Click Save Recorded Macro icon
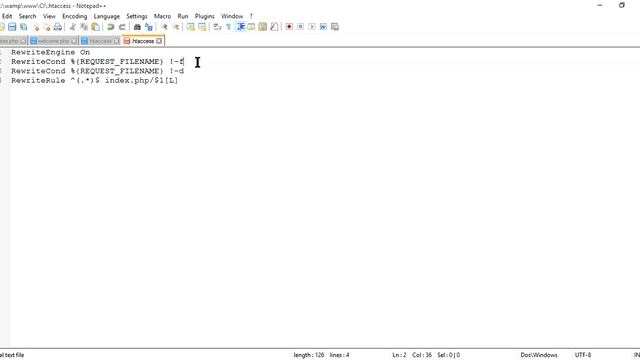Image resolution: width=640 pixels, height=360 pixels. coord(335,27)
